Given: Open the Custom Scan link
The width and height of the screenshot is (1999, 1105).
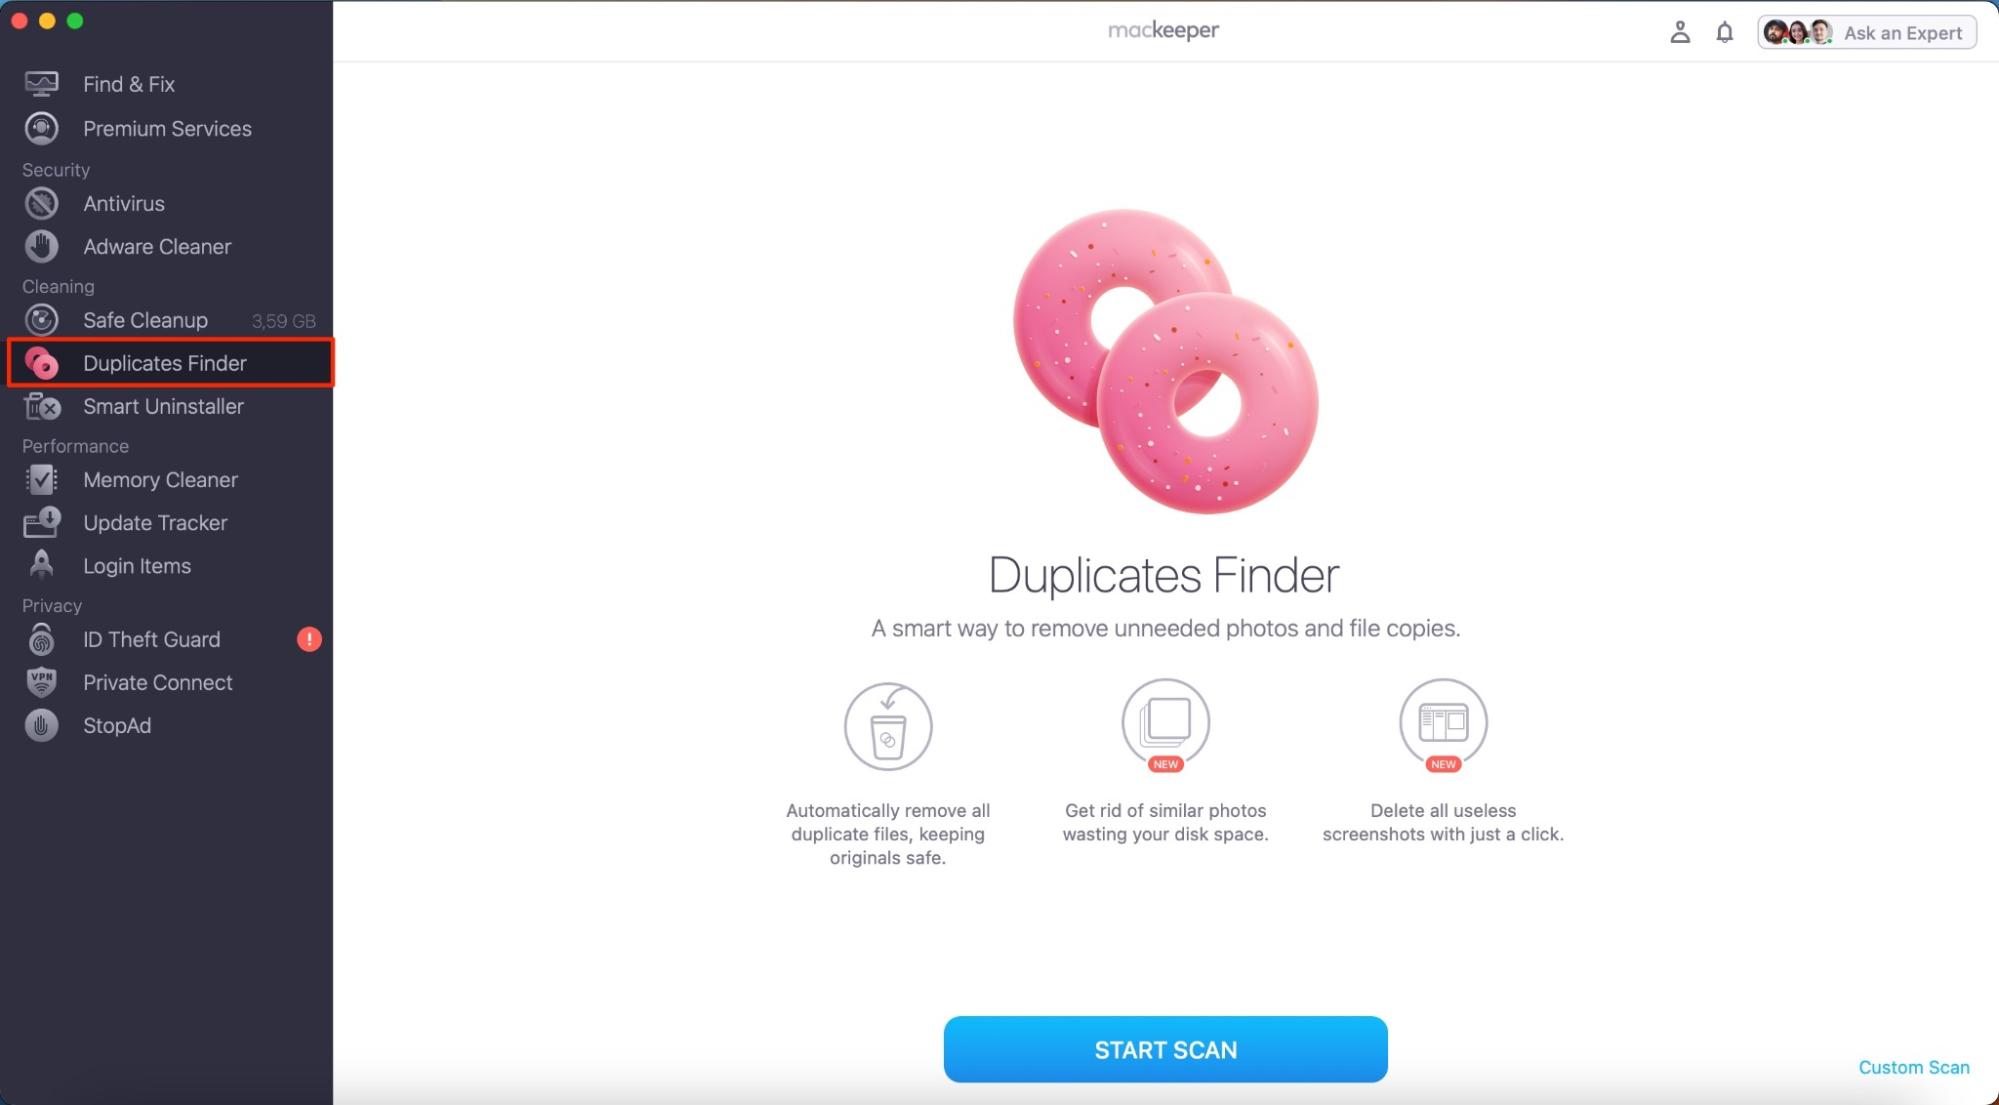Looking at the screenshot, I should pos(1913,1067).
